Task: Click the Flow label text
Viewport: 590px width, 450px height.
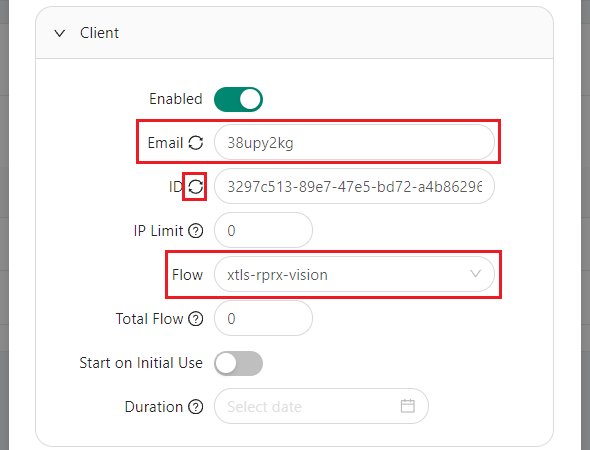Action: click(x=187, y=275)
